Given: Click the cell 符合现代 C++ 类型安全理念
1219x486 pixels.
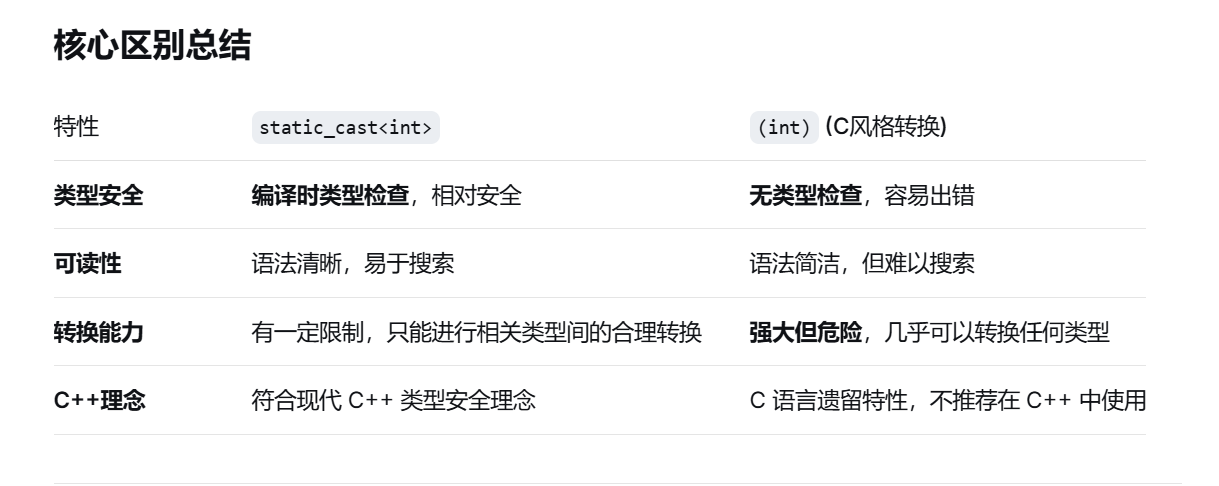Looking at the screenshot, I should pos(393,401).
